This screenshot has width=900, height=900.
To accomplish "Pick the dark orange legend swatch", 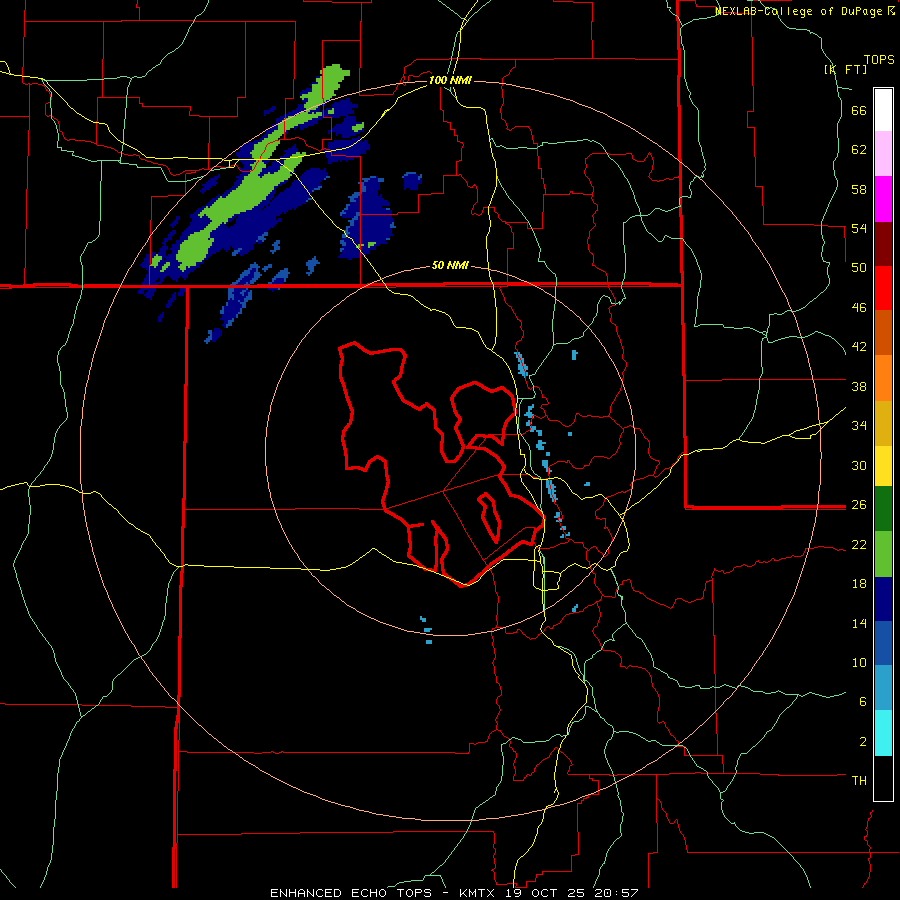I will [883, 332].
